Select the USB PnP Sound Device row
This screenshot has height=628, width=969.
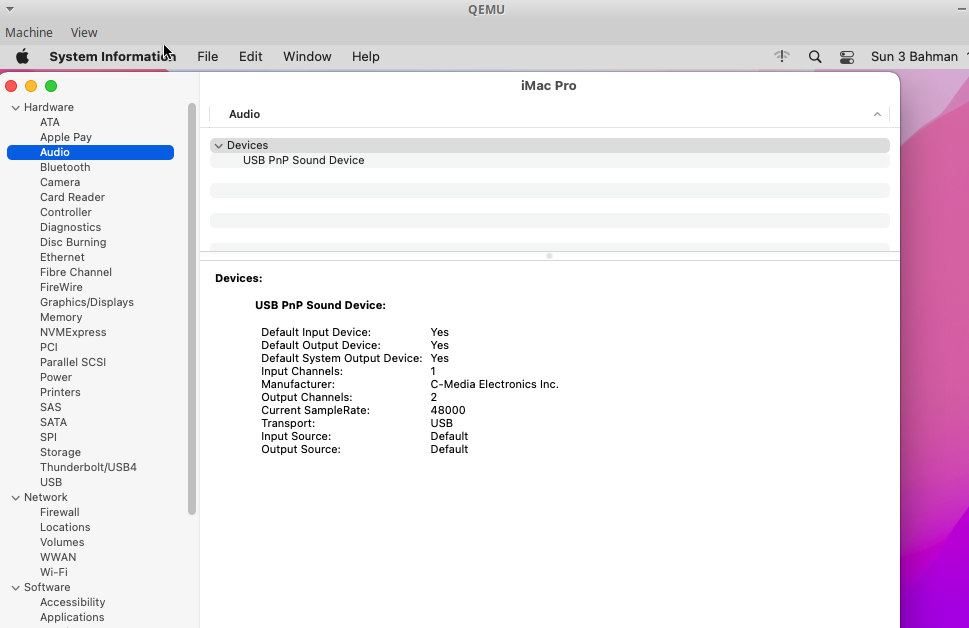coord(304,161)
